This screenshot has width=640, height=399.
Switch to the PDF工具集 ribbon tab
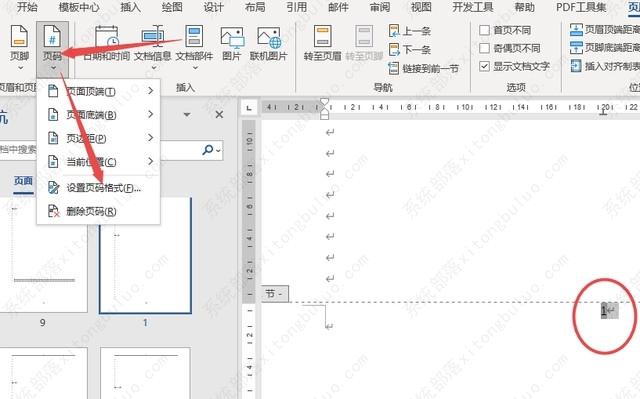[581, 7]
